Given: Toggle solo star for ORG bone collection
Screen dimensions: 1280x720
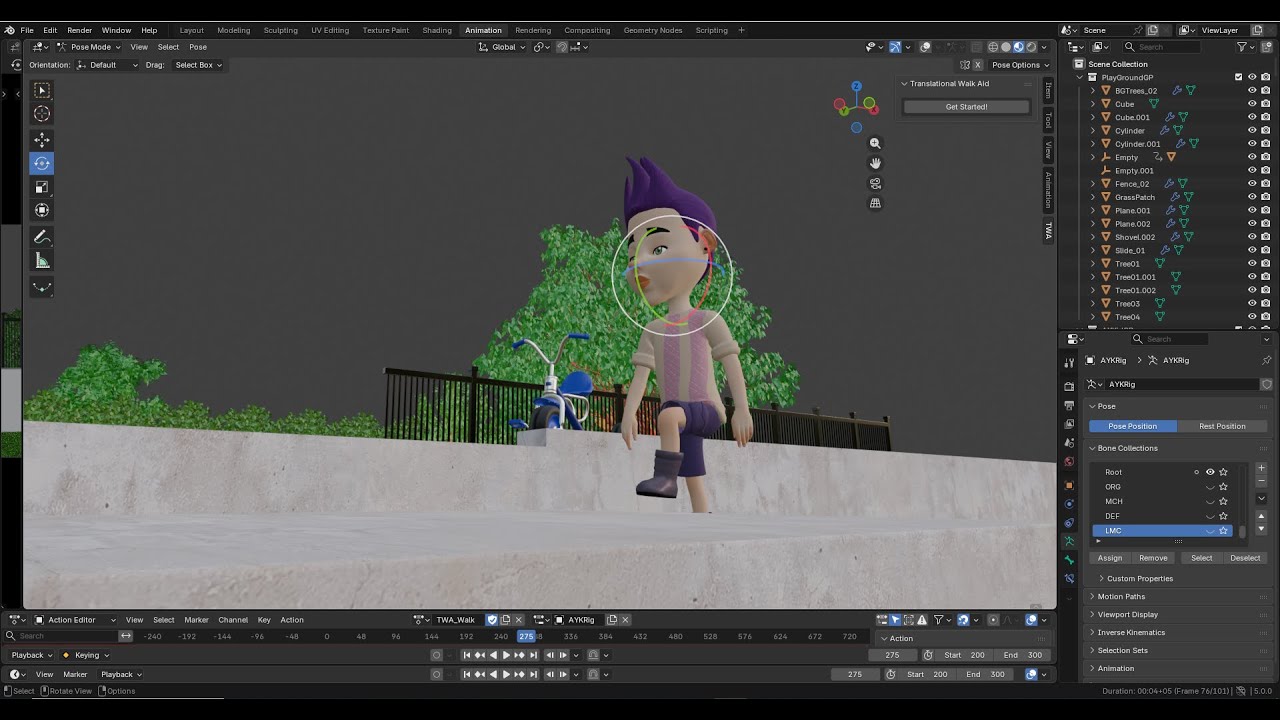Looking at the screenshot, I should pyautogui.click(x=1223, y=487).
